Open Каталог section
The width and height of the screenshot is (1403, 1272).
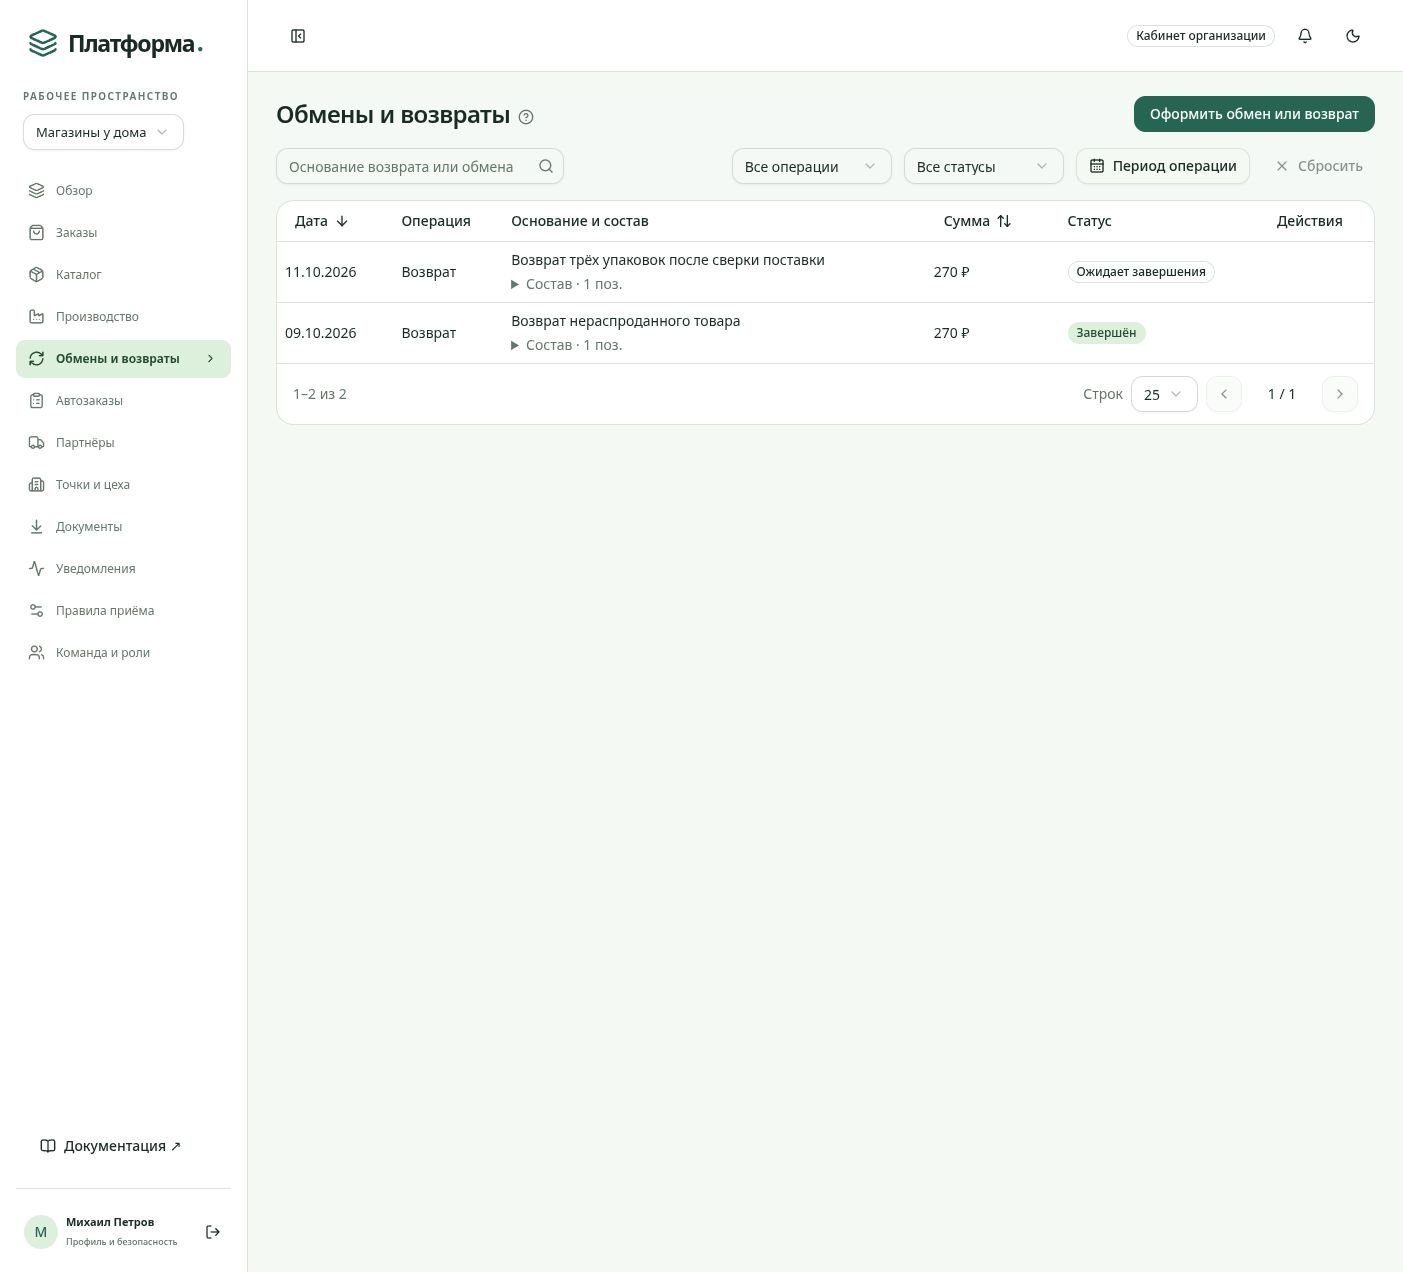123,274
